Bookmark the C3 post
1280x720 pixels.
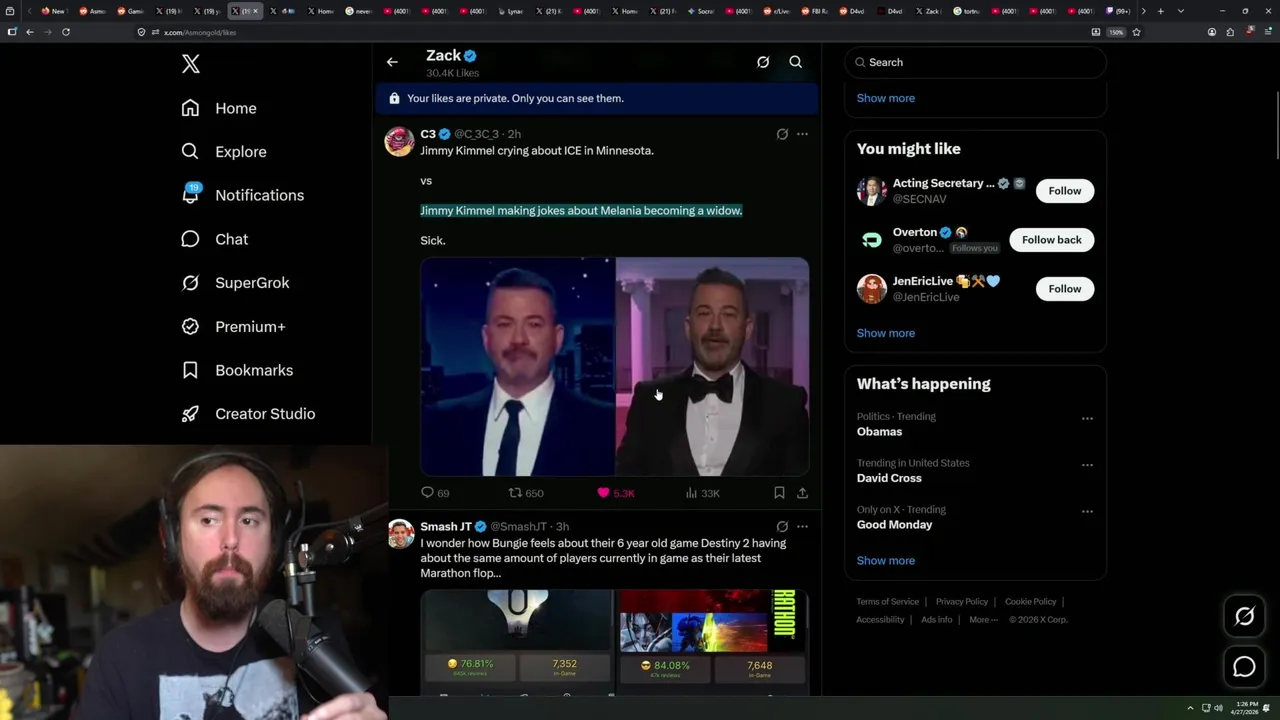point(779,493)
